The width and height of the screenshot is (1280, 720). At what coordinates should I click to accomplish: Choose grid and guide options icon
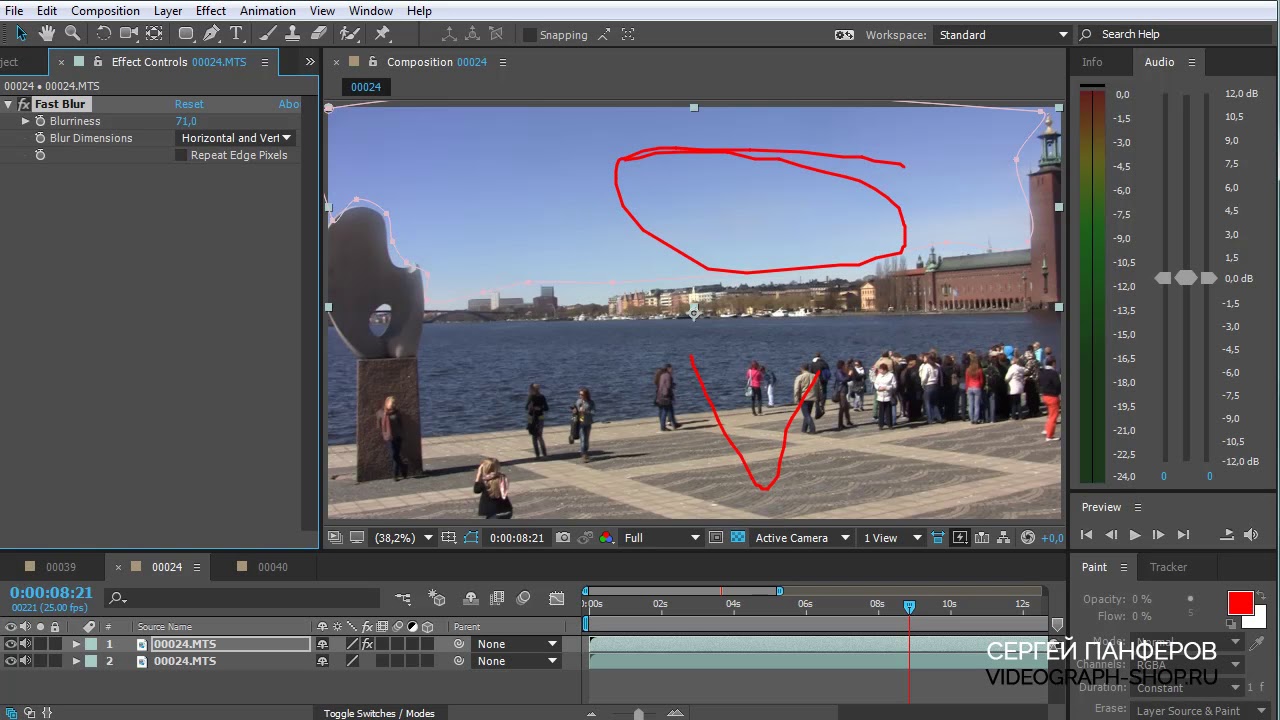coord(448,538)
